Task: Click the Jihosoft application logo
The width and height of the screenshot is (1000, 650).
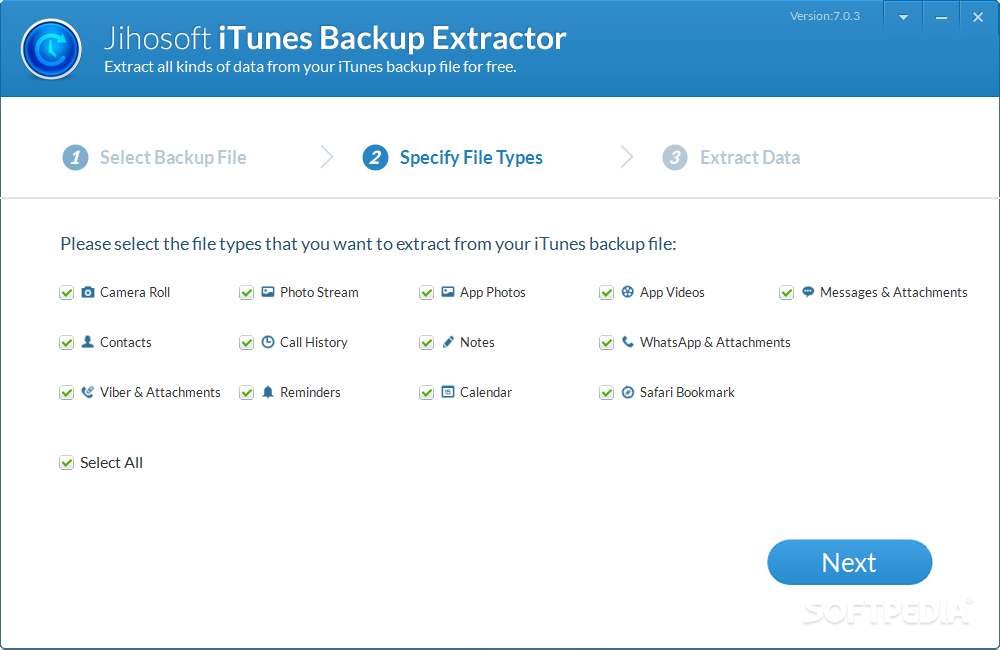Action: coord(51,49)
